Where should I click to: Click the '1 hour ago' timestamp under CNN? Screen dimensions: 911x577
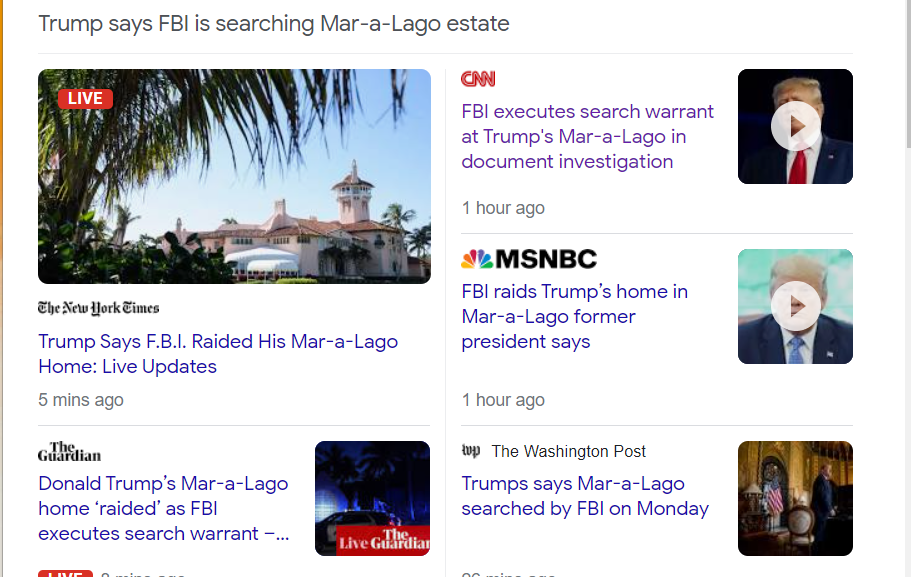point(503,208)
